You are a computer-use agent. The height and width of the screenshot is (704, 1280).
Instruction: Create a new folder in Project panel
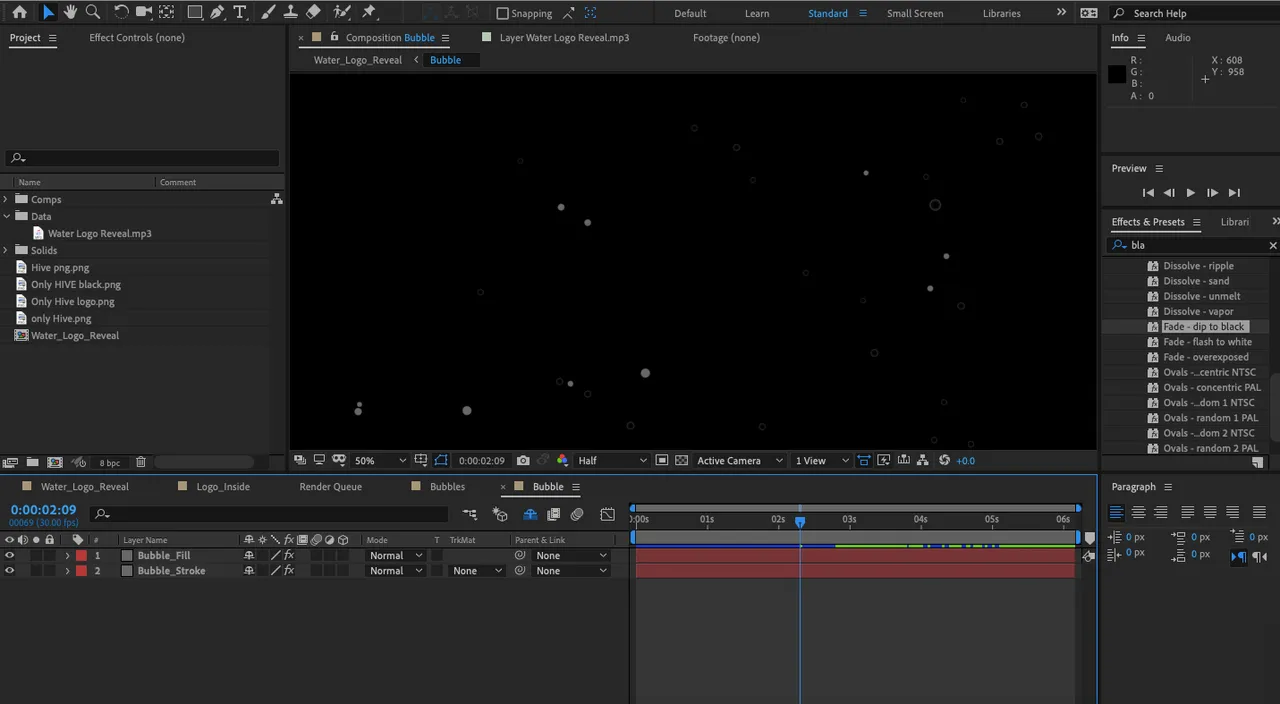32,462
